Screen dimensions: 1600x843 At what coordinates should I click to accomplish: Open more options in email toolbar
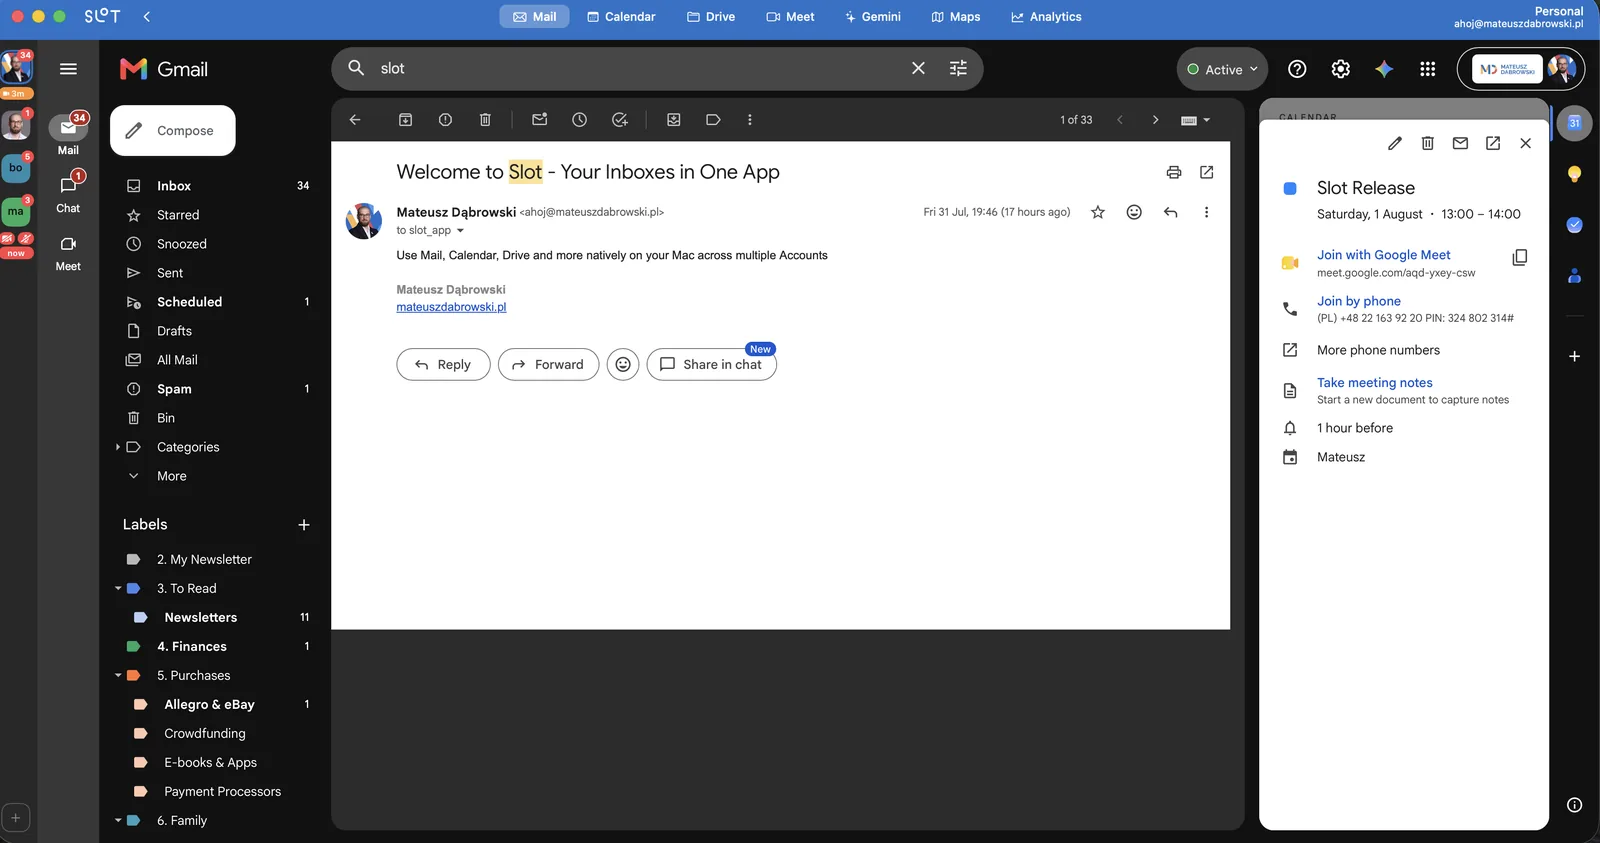pos(750,120)
